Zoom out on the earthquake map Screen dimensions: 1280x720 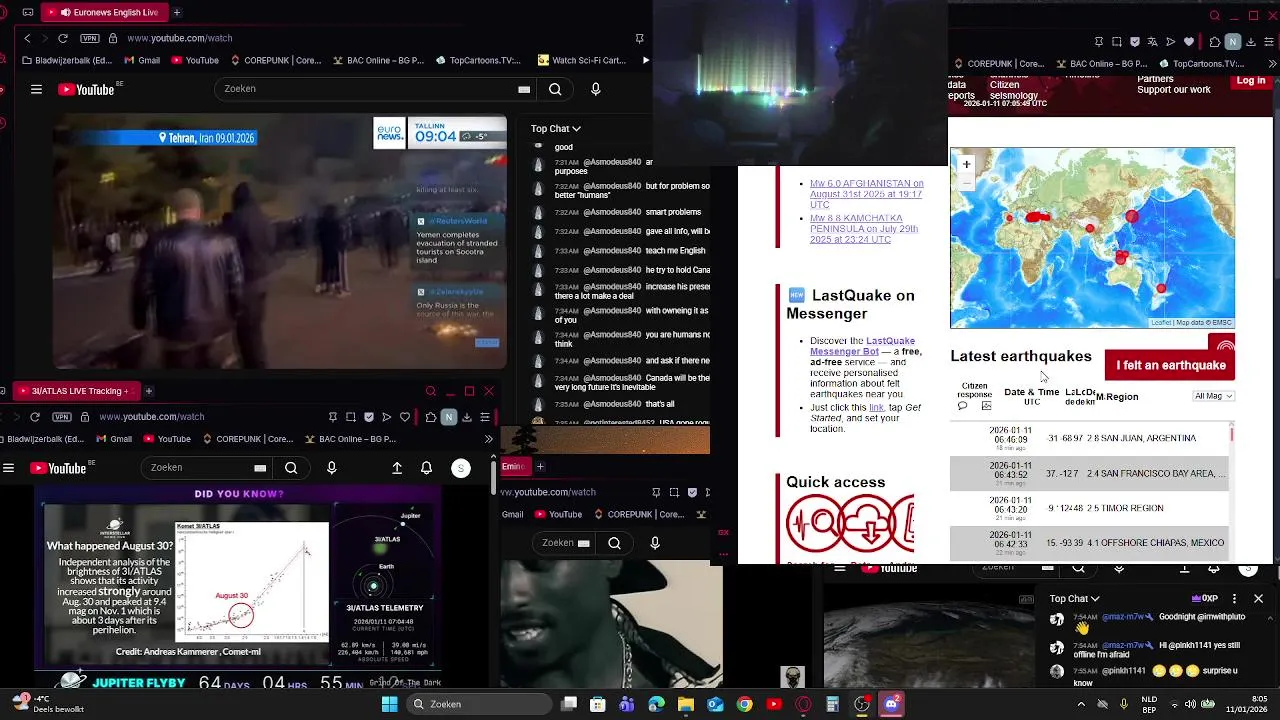966,181
